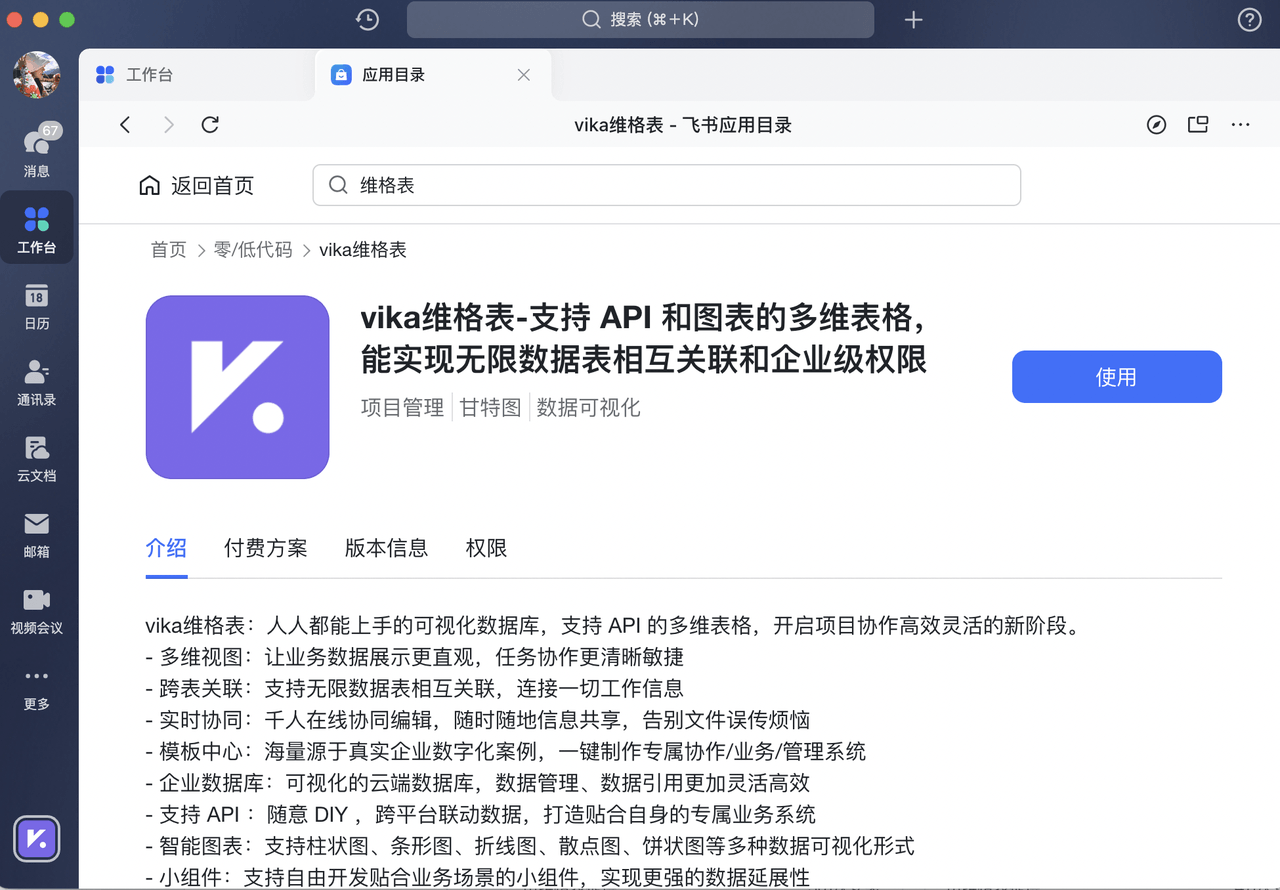The height and width of the screenshot is (890, 1280).
Task: Open 日历 calendar in the sidebar
Action: tap(37, 307)
